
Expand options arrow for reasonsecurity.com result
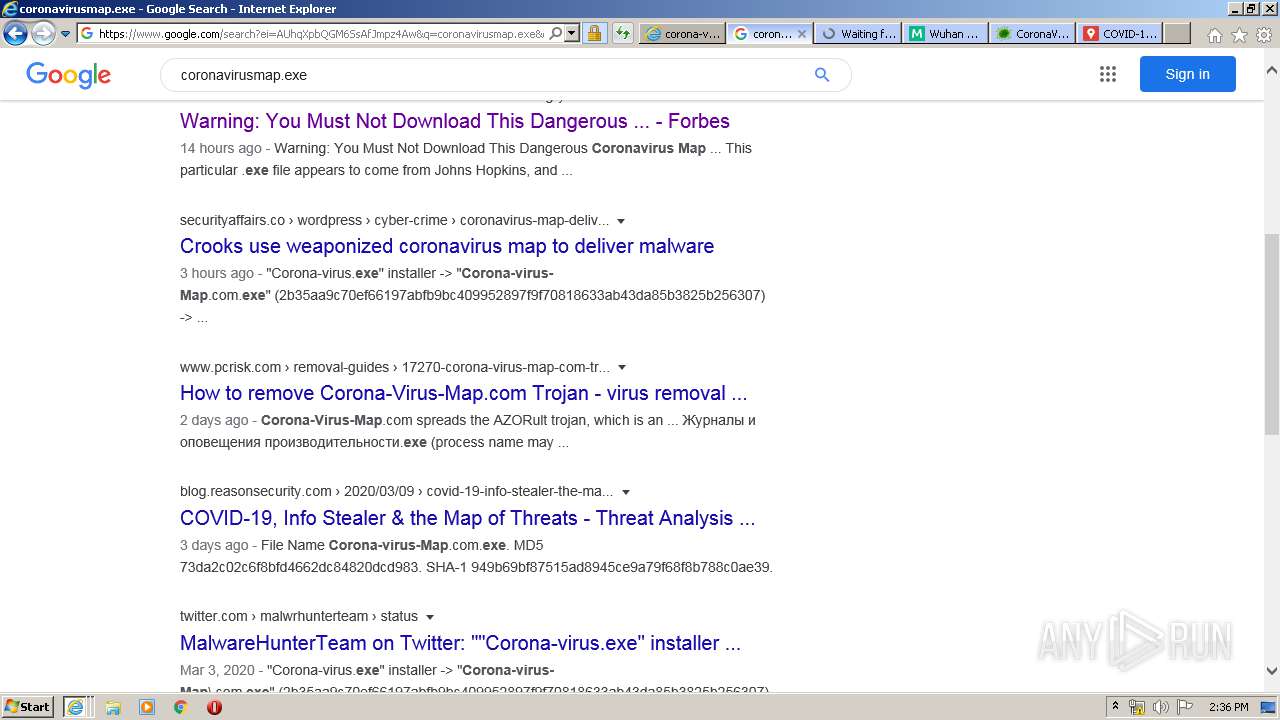click(626, 492)
